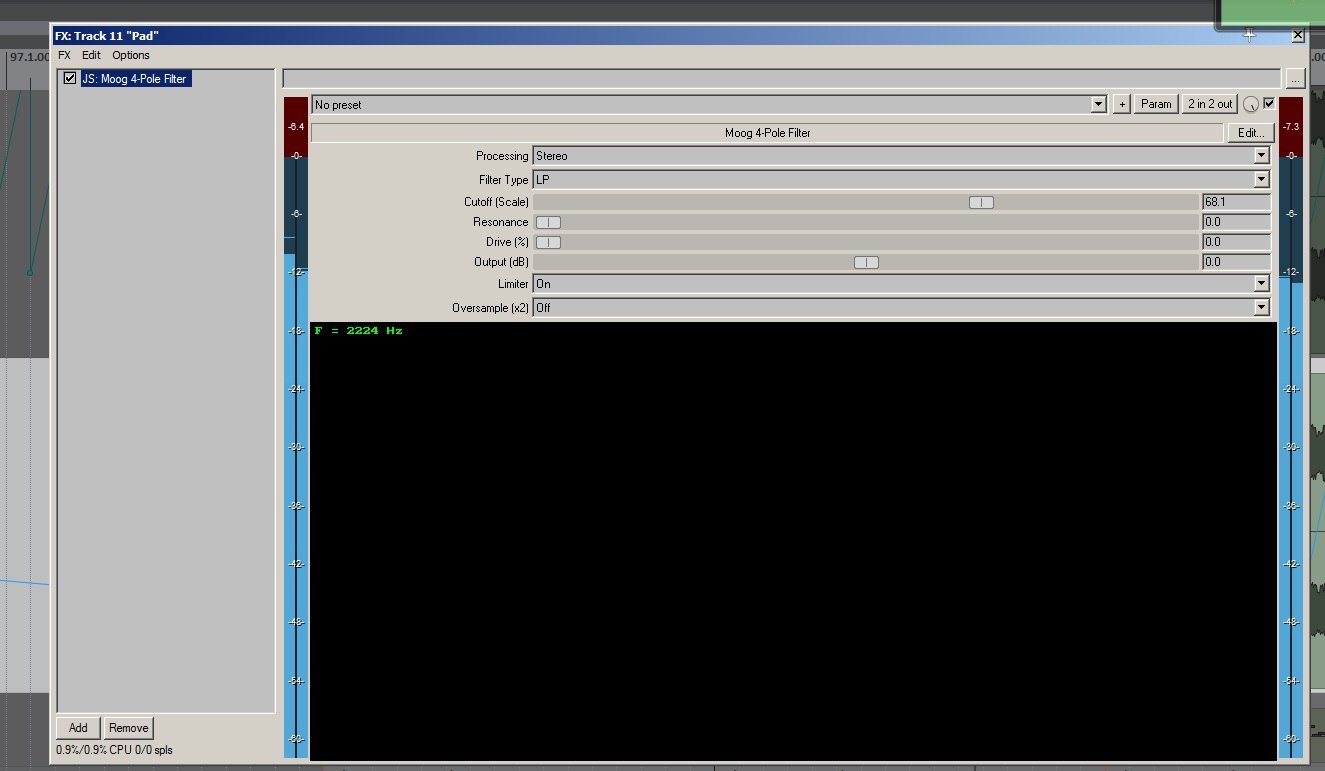Click the Edit... button for the JS effect
Screen dimensions: 1325x771
coord(1251,132)
